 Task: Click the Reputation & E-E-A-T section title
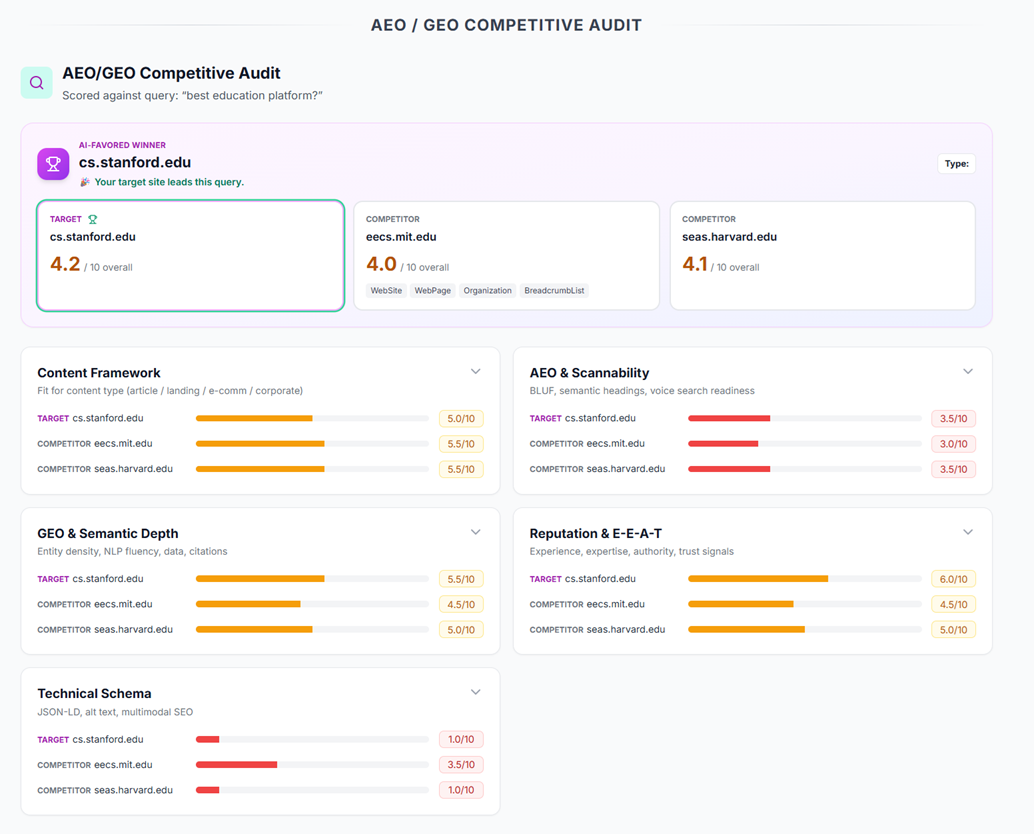pyautogui.click(x=595, y=533)
